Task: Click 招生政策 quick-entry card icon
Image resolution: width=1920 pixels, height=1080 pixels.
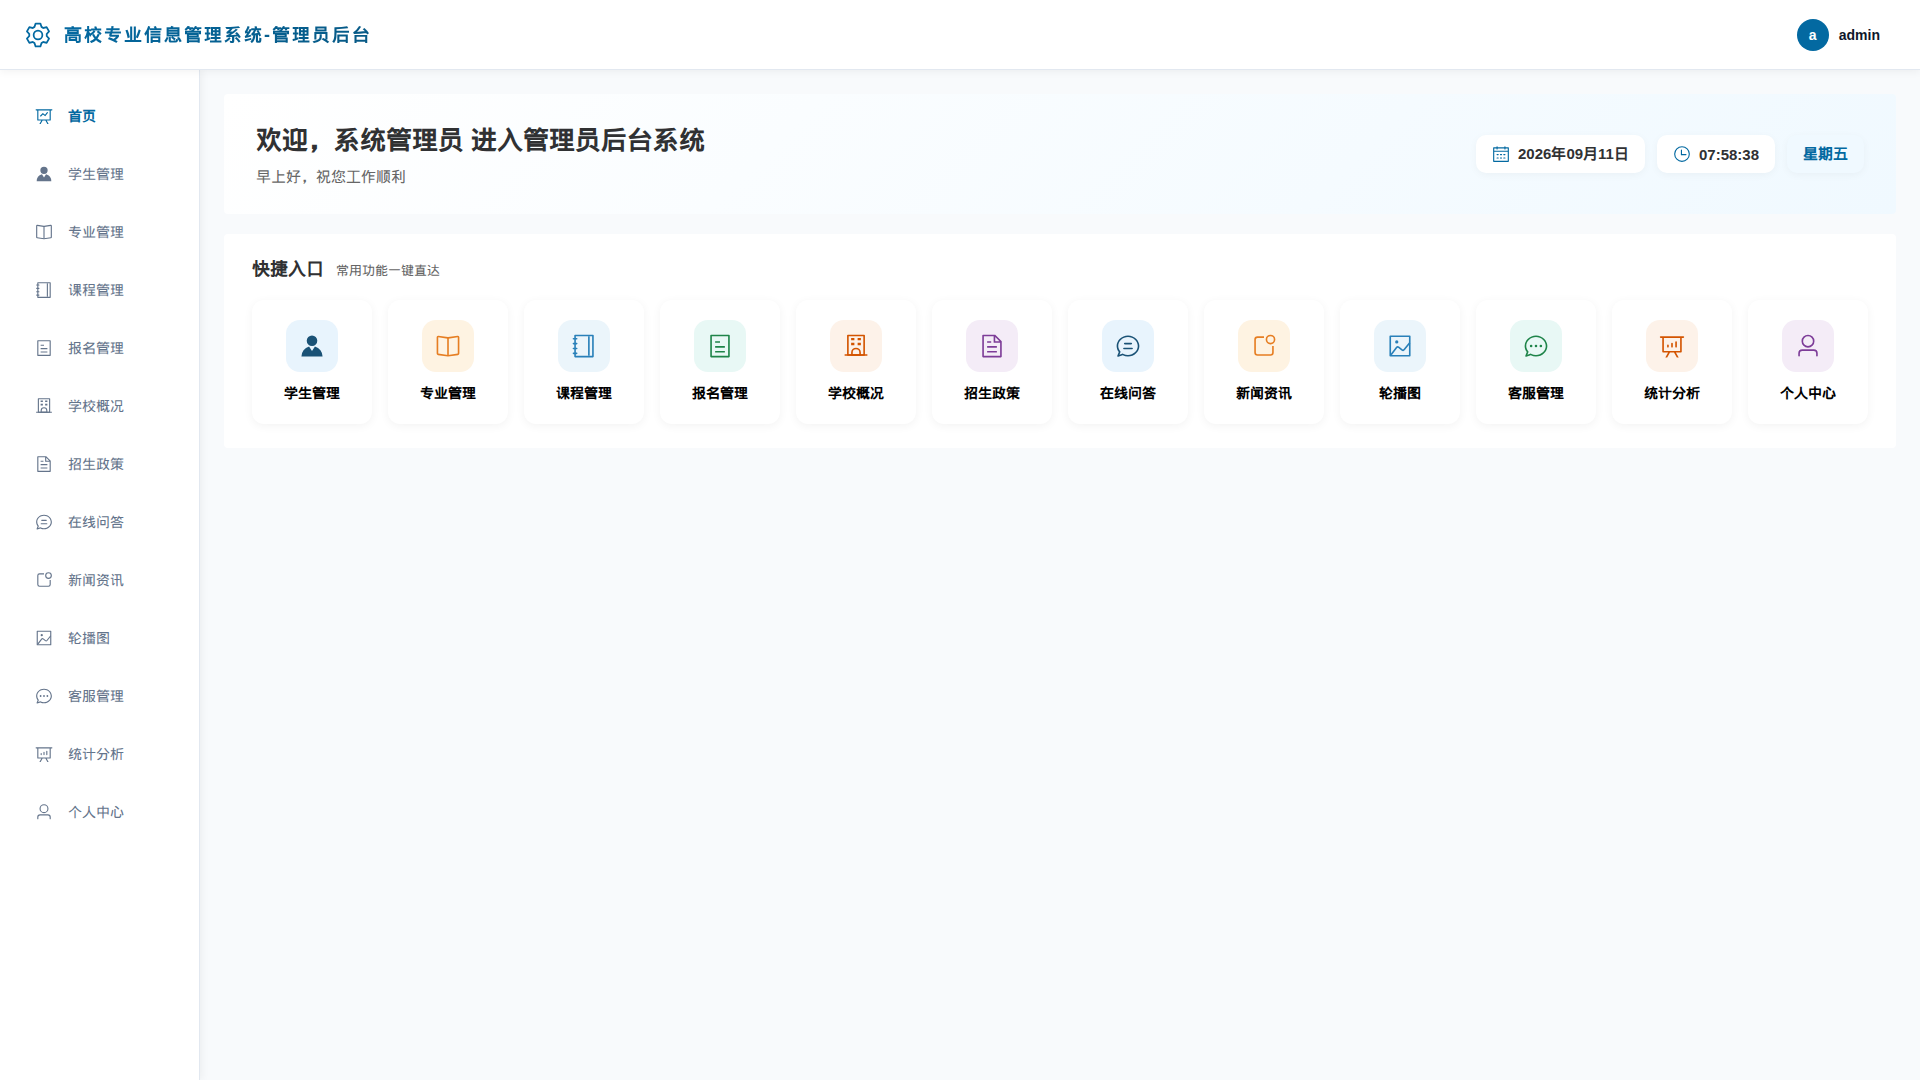Action: coord(992,346)
